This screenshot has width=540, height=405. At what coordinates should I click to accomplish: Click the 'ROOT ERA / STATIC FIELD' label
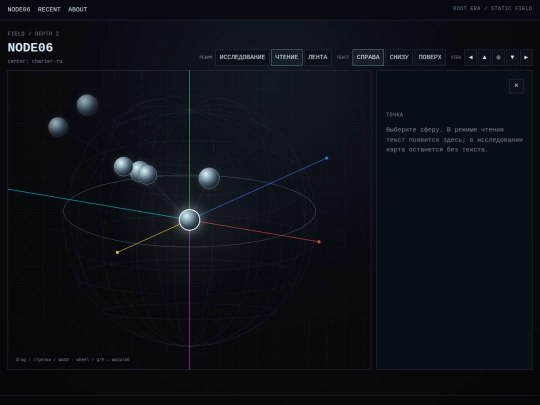pos(492,8)
